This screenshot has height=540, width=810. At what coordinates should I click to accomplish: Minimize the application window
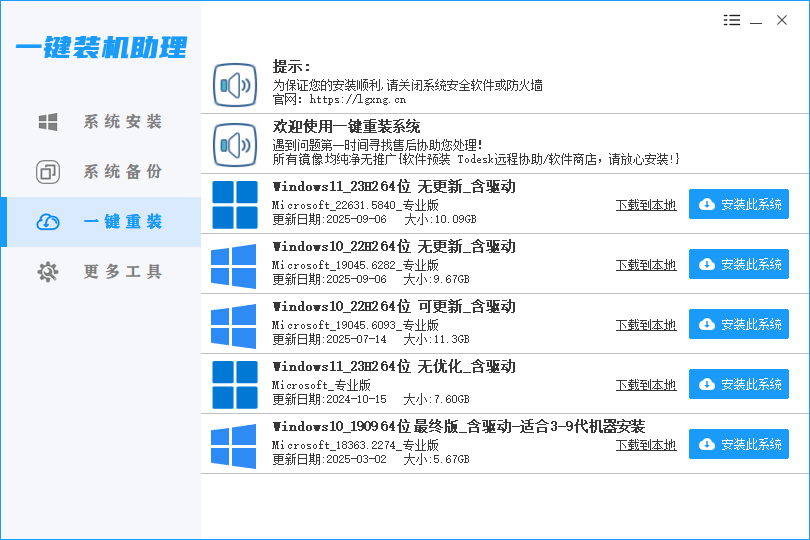pos(757,20)
